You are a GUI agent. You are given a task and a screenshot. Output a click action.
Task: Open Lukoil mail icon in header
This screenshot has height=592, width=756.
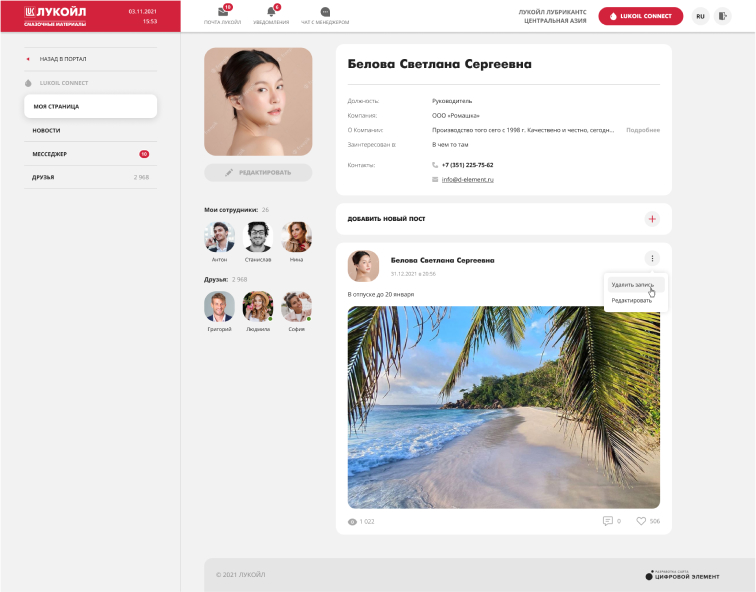[x=223, y=12]
